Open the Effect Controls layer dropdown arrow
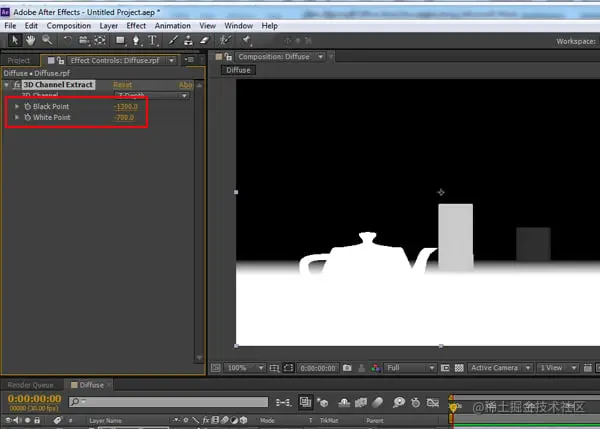 click(171, 60)
